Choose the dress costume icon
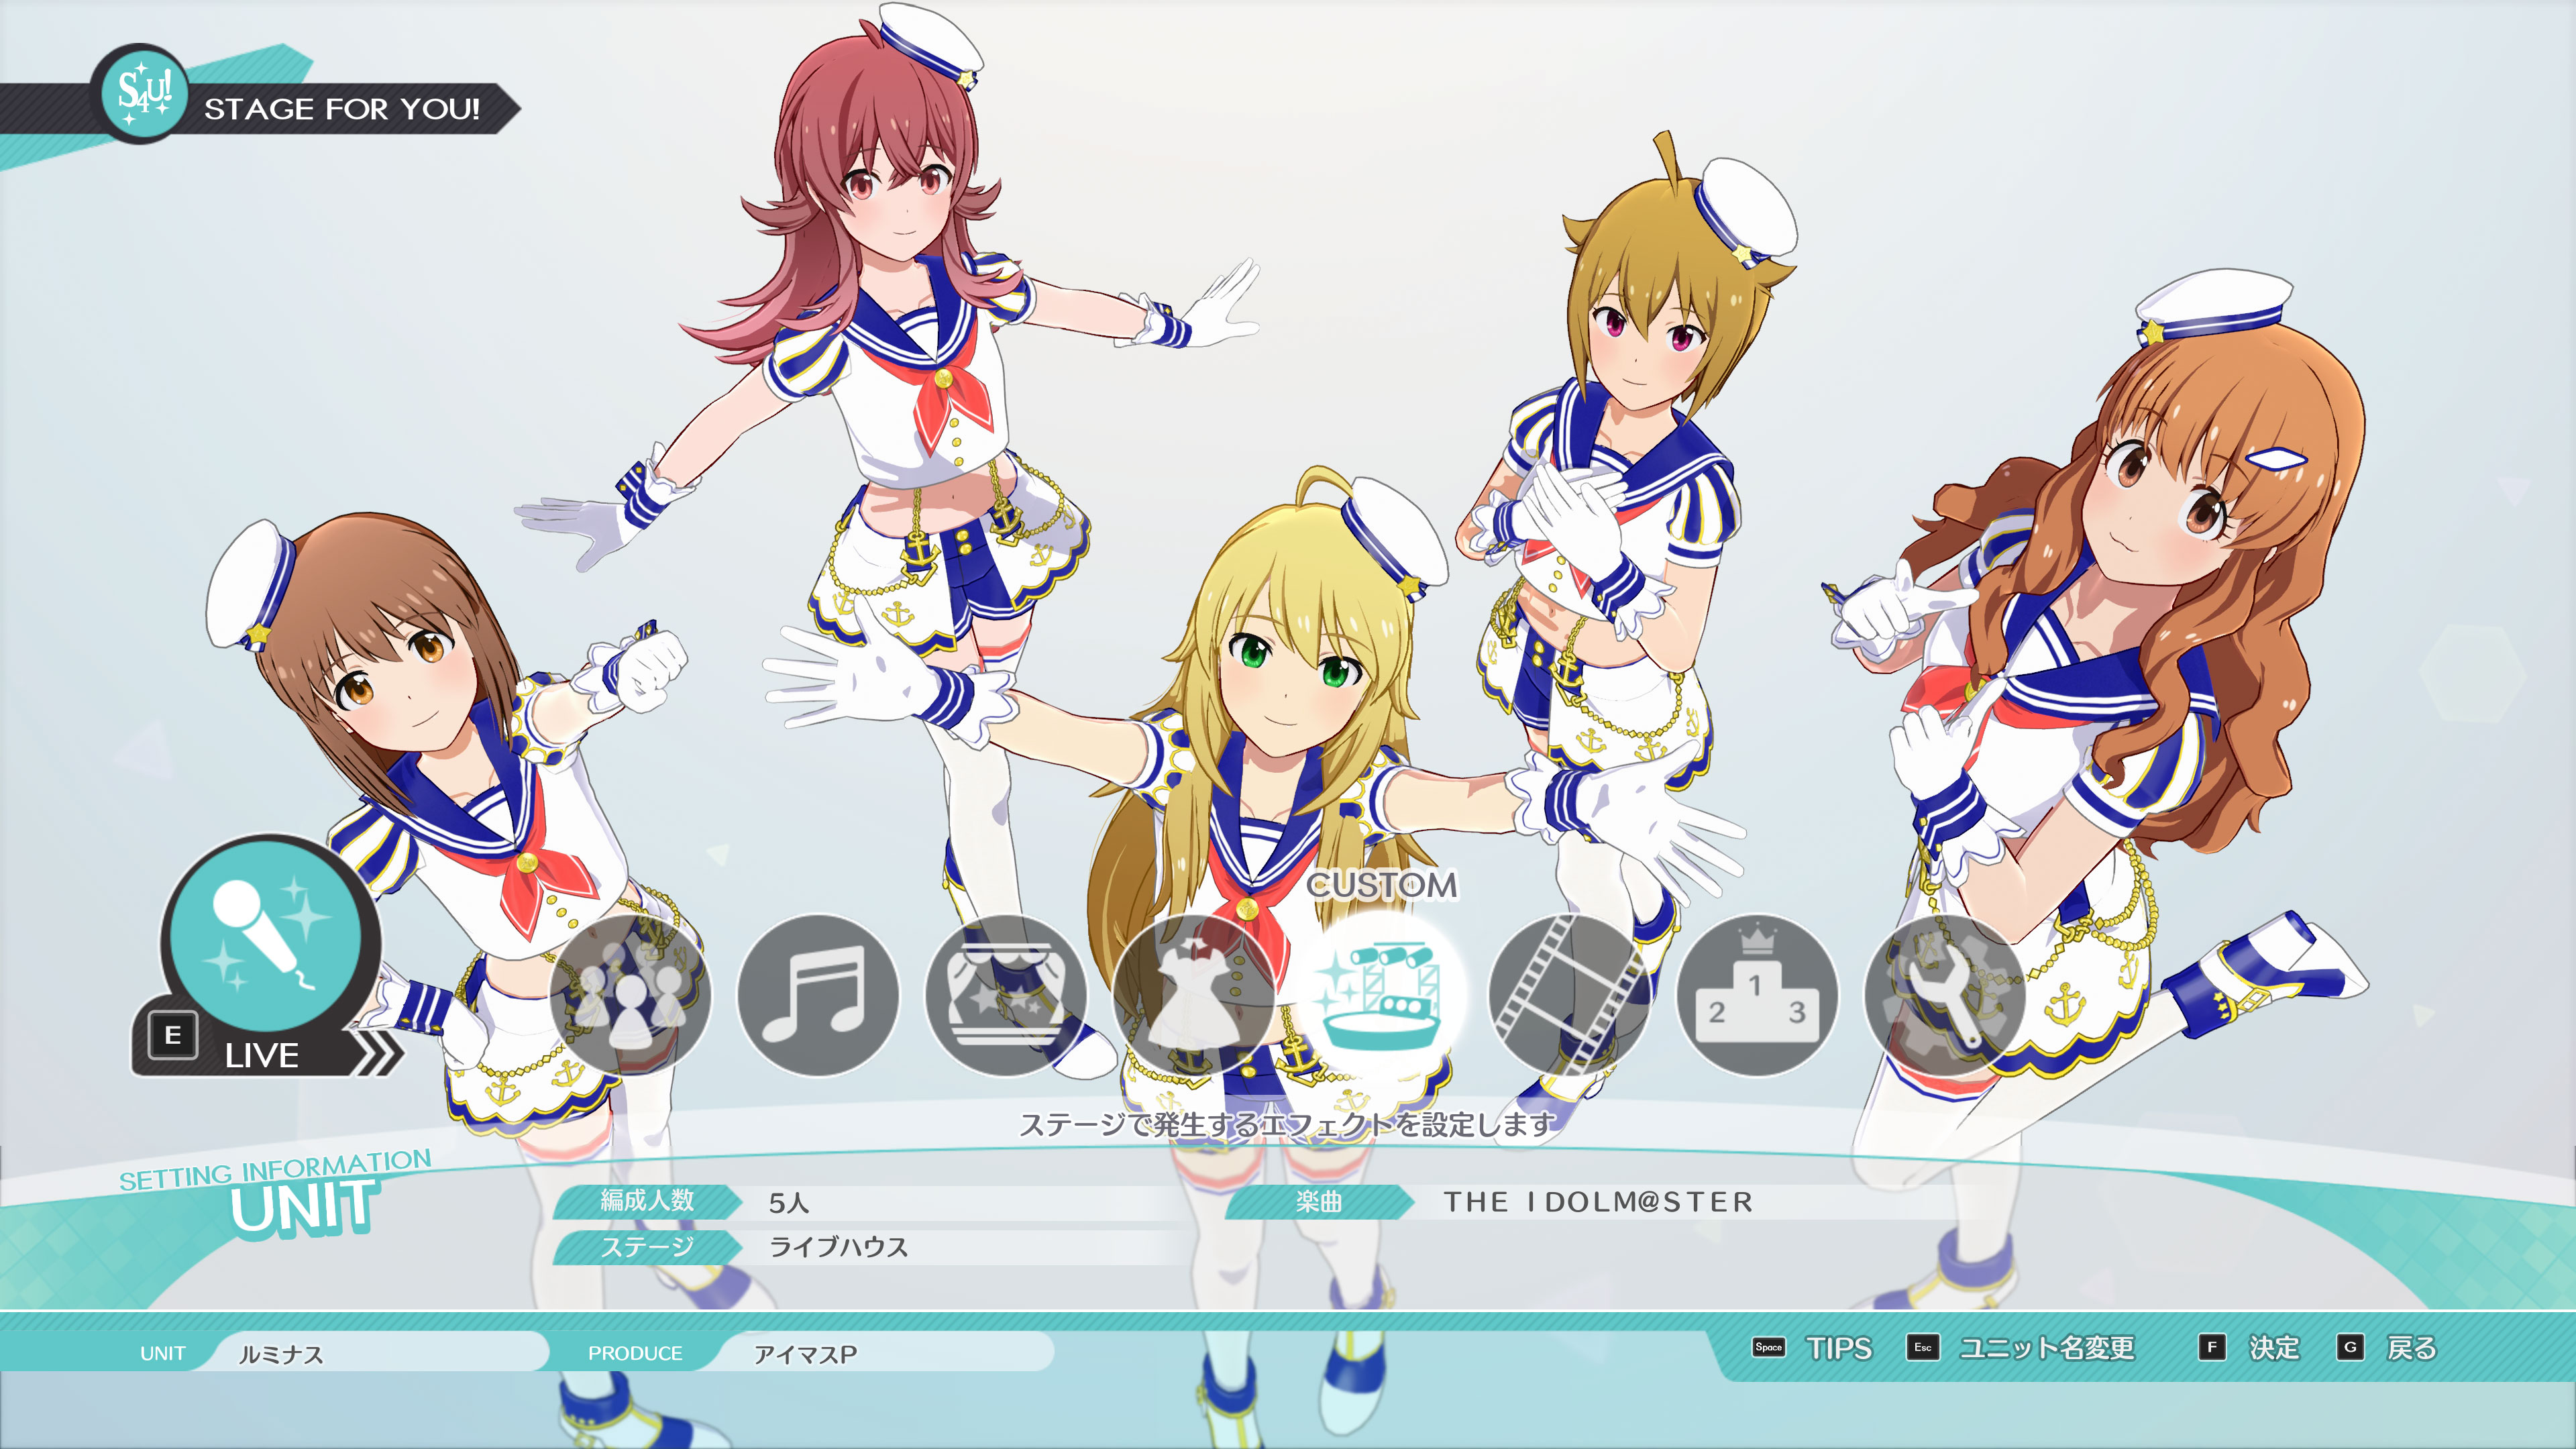The height and width of the screenshot is (1449, 2576). point(1193,996)
